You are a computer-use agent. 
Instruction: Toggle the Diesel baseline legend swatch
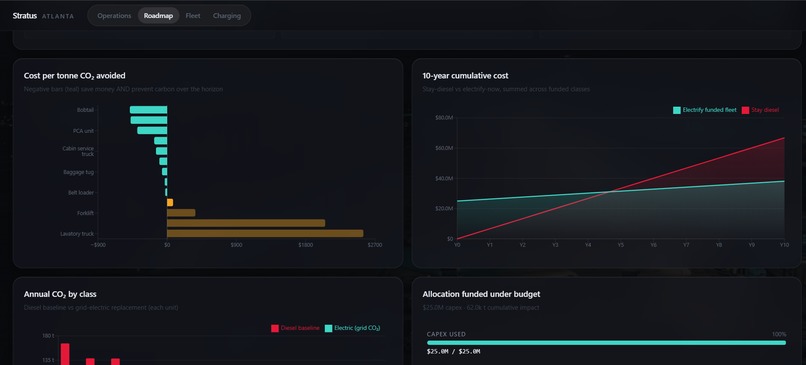(x=275, y=328)
